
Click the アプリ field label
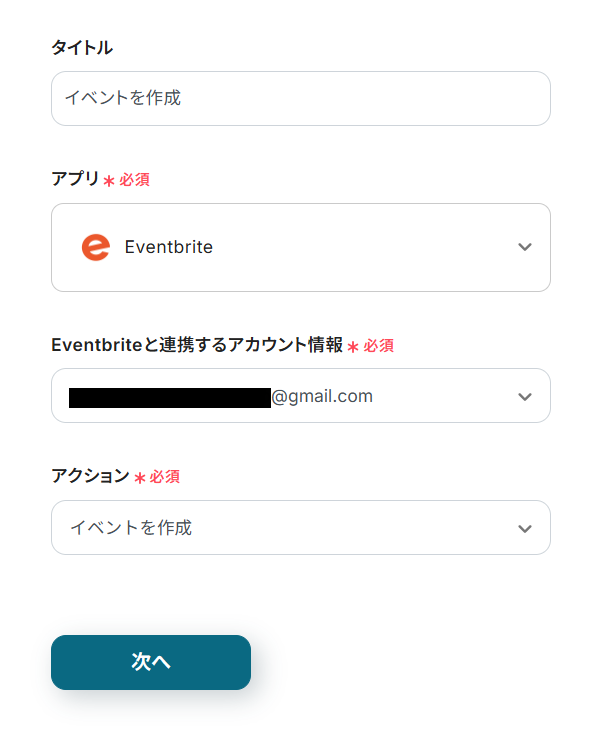click(x=75, y=178)
